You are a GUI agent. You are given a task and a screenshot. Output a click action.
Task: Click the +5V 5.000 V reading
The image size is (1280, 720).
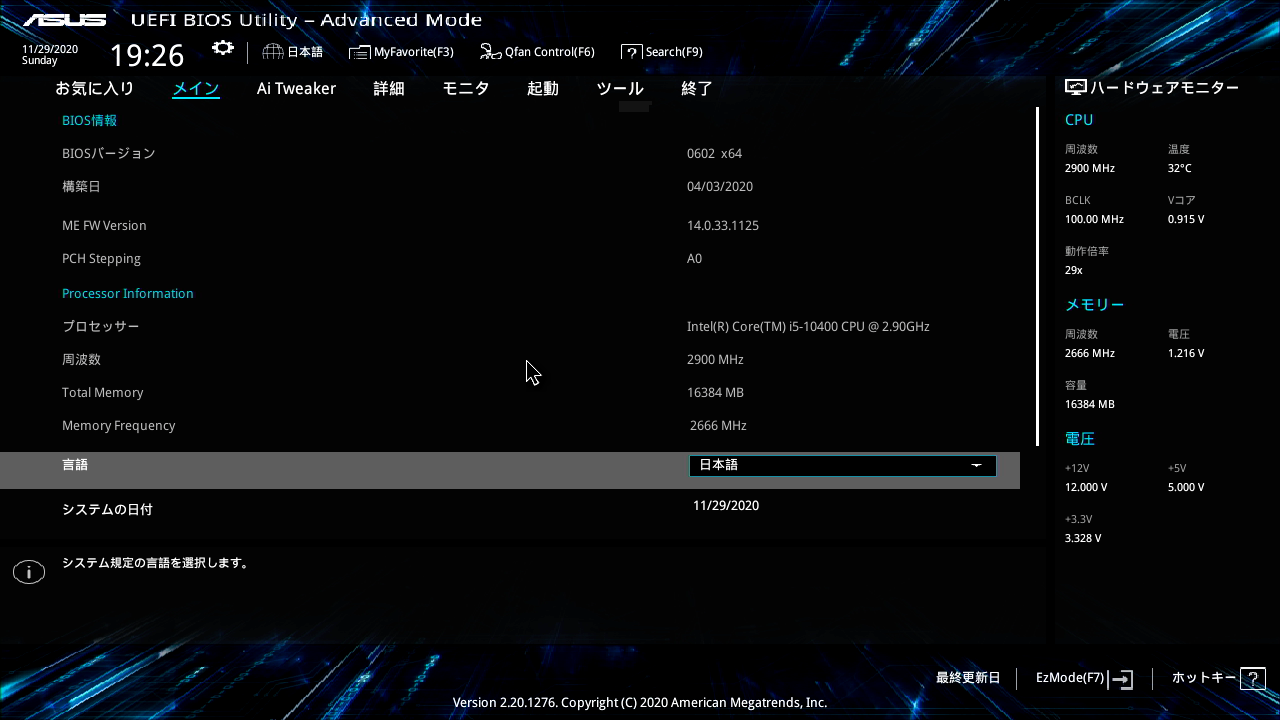(x=1186, y=487)
